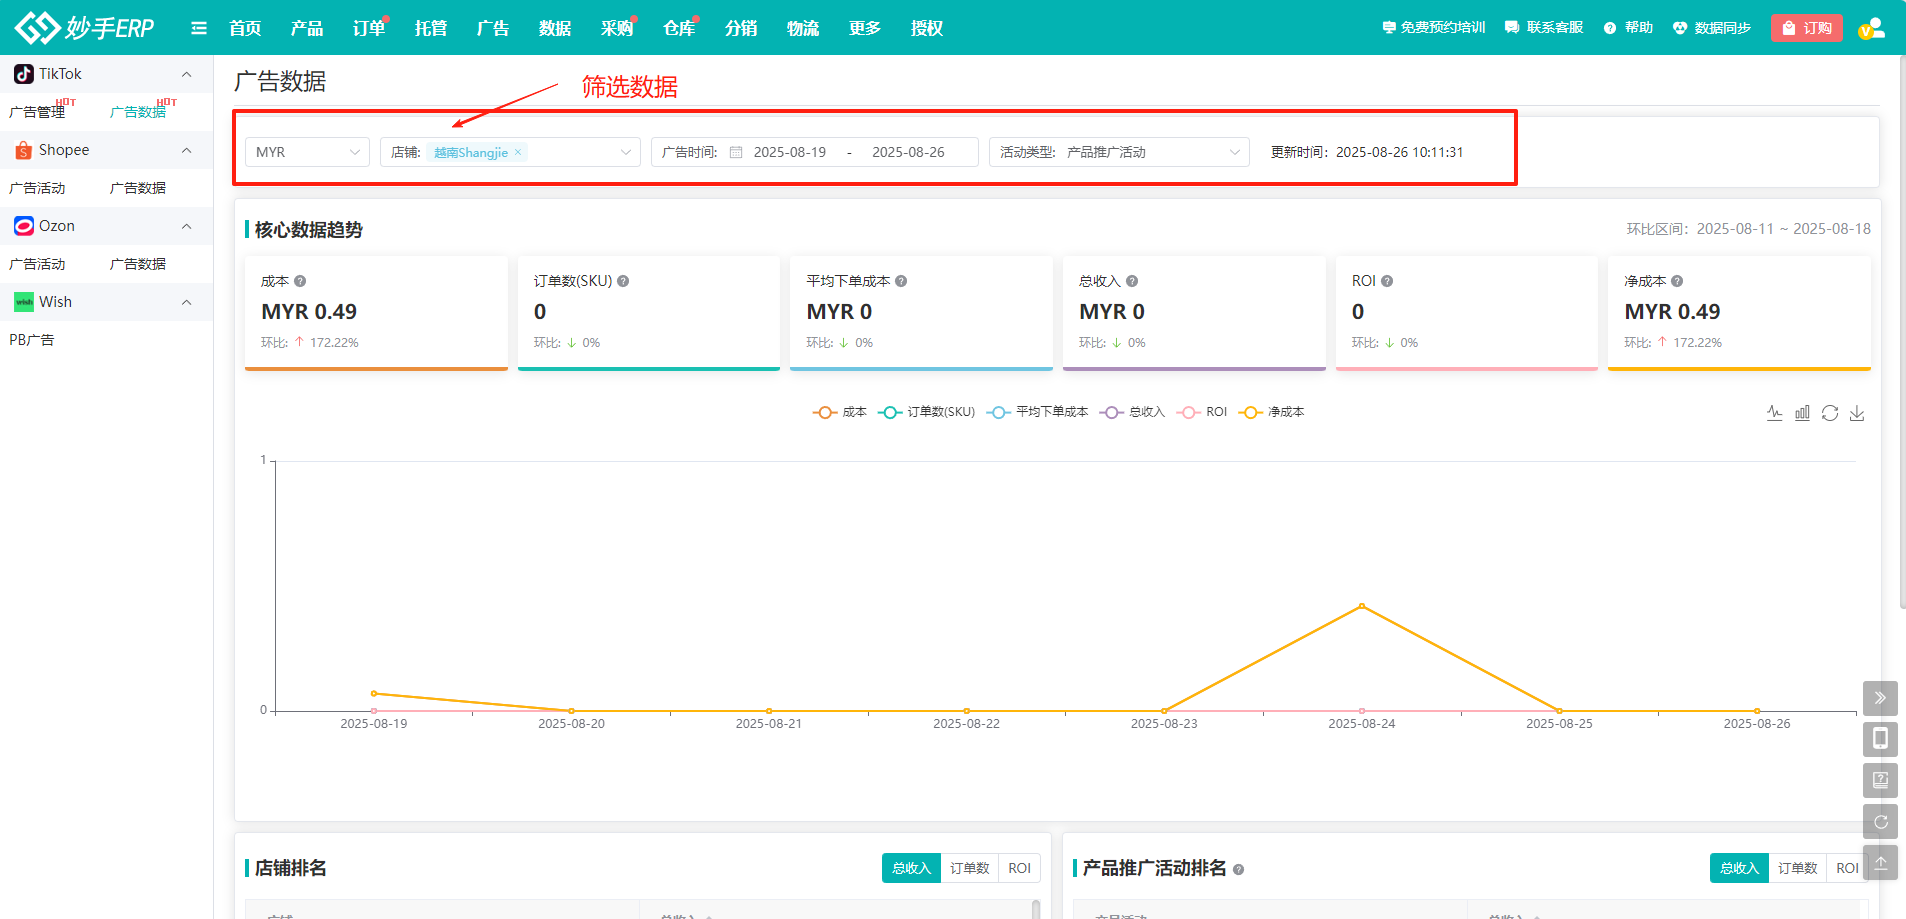Click calendar icon in 广告时间 field
This screenshot has width=1906, height=919.
click(x=736, y=152)
